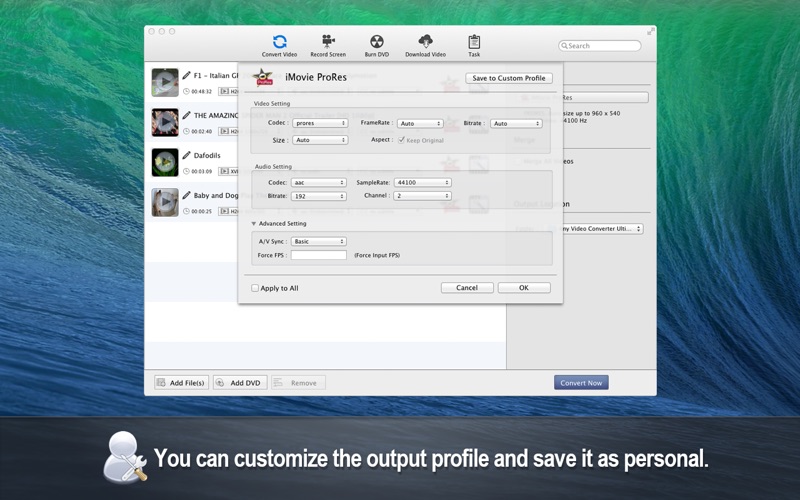800x500 pixels.
Task: Click the pencil icon next to F1 – Italian
Action: 187,75
